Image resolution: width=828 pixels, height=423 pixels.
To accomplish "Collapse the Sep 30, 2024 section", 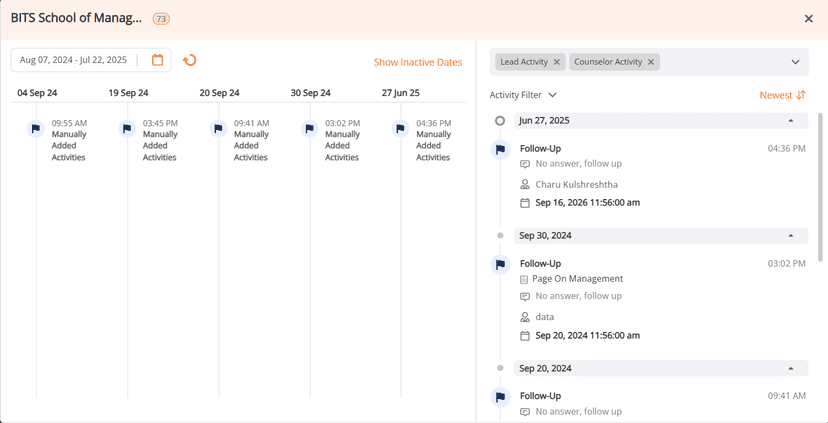I will 791,236.
